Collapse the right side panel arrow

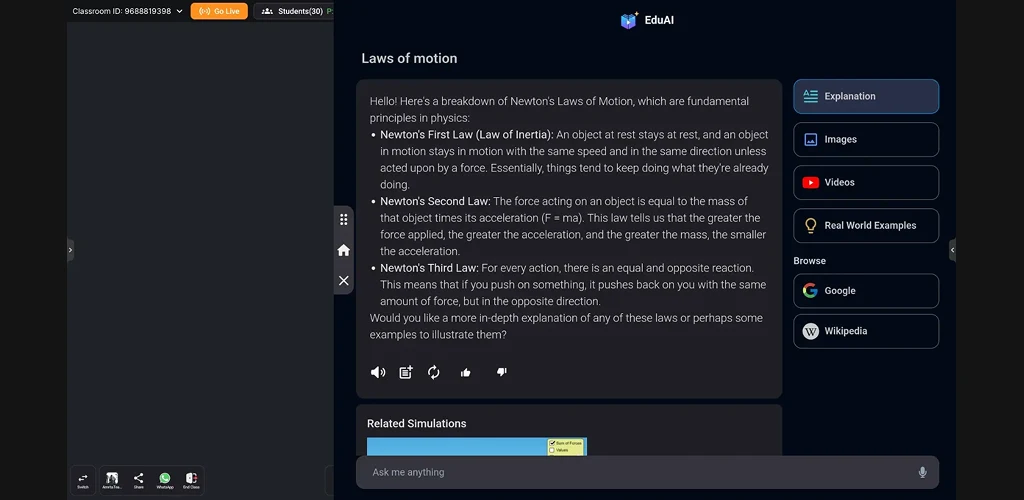(952, 250)
